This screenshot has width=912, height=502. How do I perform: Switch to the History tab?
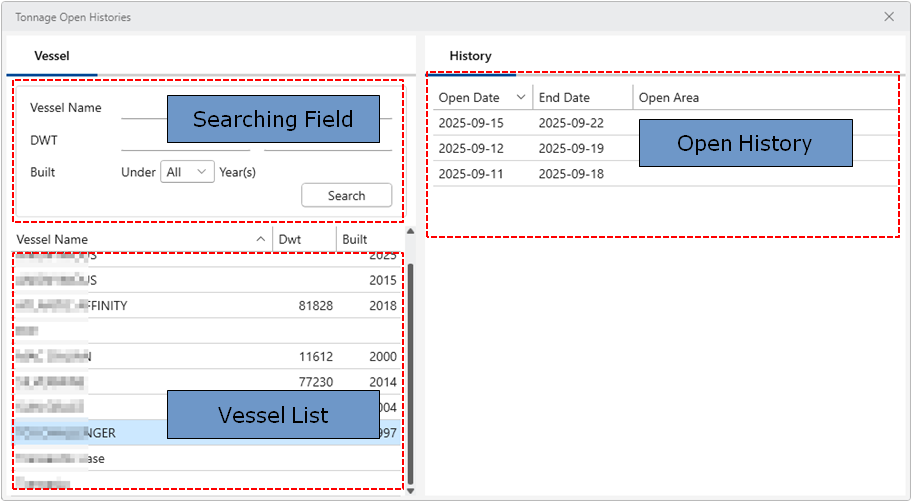pyautogui.click(x=470, y=57)
